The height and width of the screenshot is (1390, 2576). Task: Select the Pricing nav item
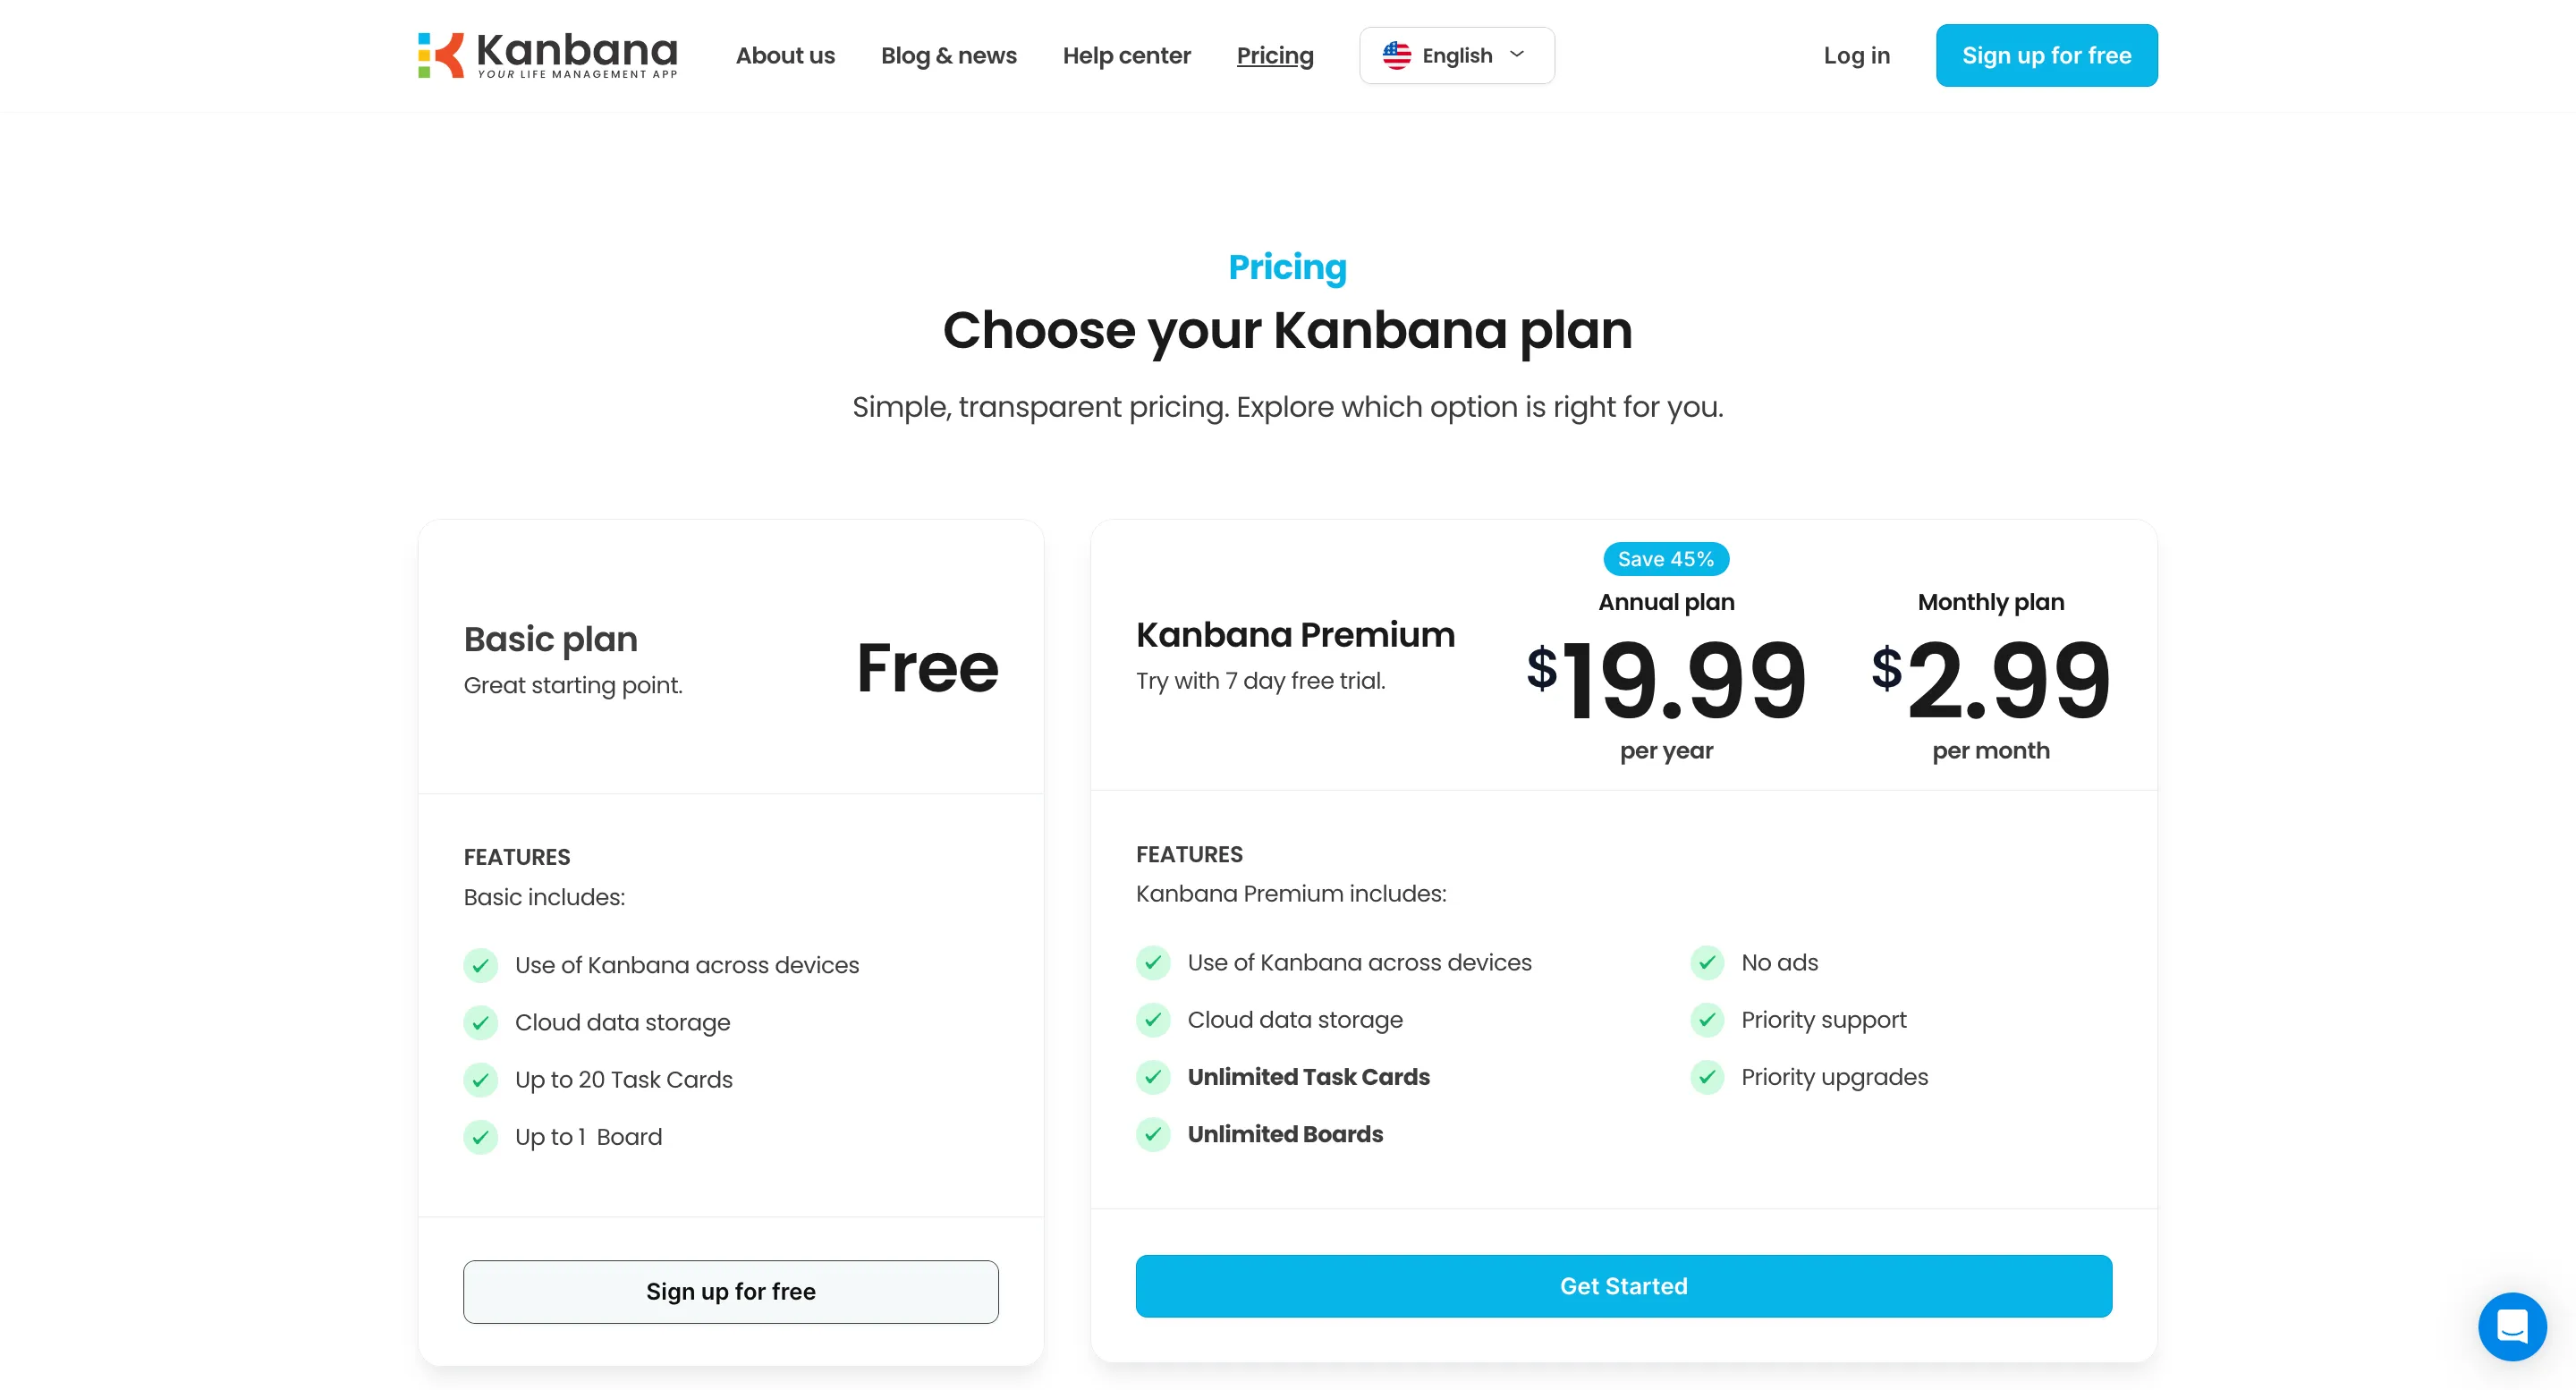coord(1275,55)
